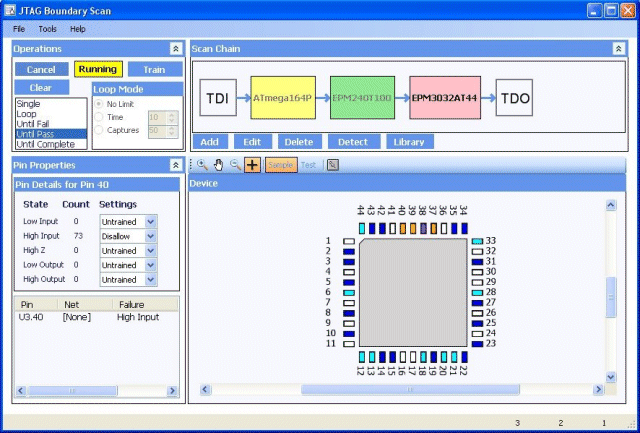Collapse the Scan Chain panel
Viewport: 640px width, 433px height.
tap(620, 48)
